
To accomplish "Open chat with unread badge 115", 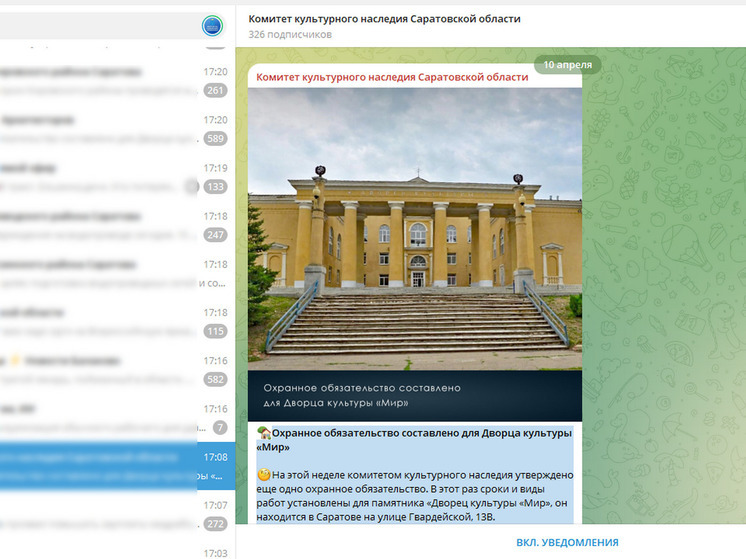I will [x=118, y=322].
